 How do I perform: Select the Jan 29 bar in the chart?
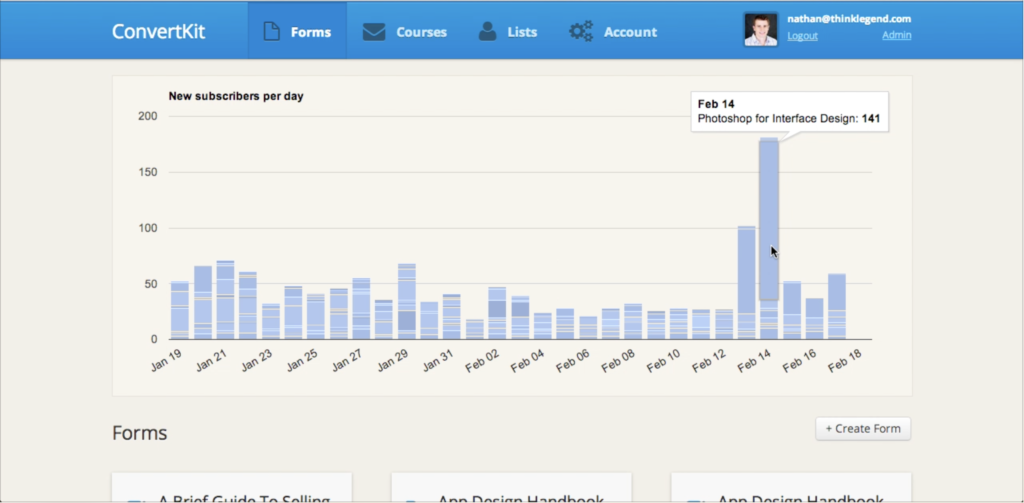coord(406,300)
